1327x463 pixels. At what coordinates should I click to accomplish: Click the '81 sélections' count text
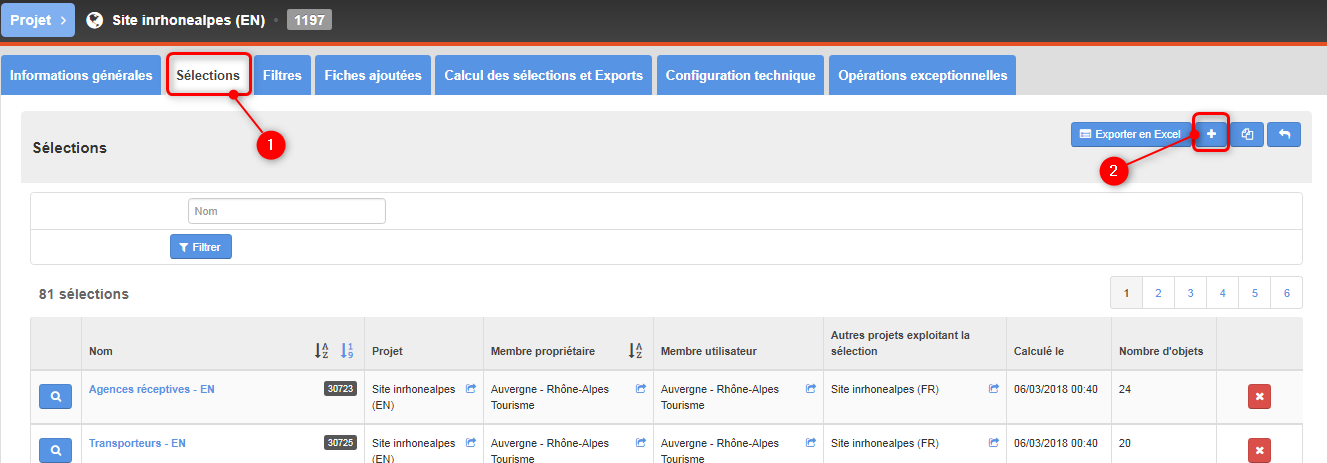click(x=84, y=294)
